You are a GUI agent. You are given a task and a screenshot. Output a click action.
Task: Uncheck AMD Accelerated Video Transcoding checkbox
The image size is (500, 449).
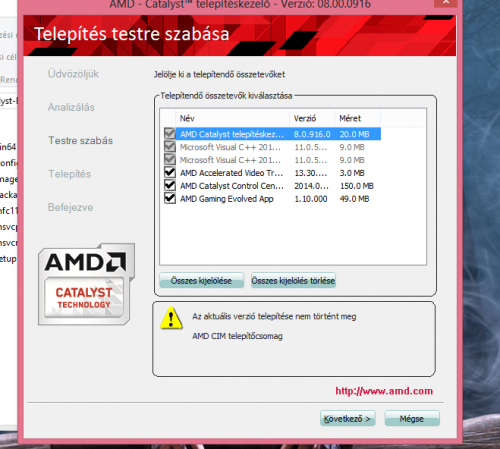tap(170, 172)
